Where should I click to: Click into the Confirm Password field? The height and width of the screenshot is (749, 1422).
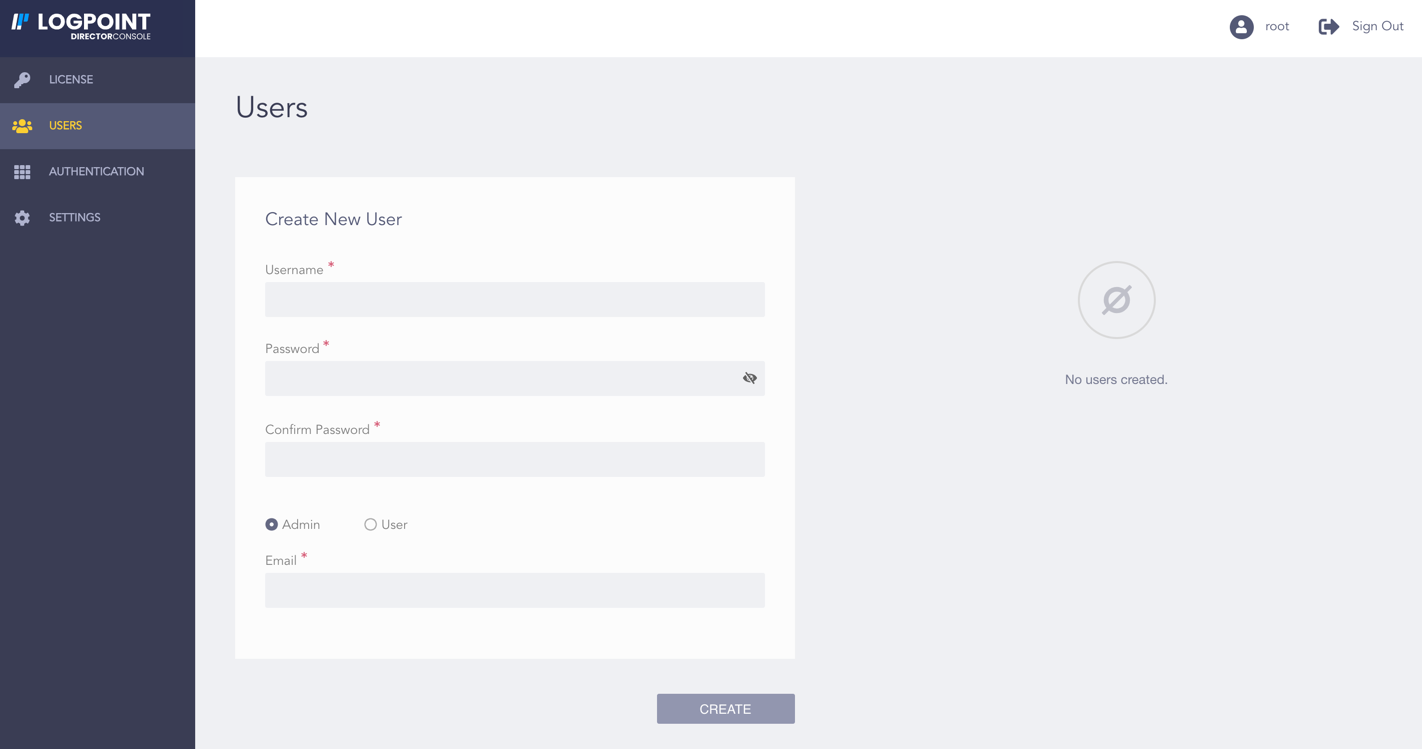[x=514, y=459]
